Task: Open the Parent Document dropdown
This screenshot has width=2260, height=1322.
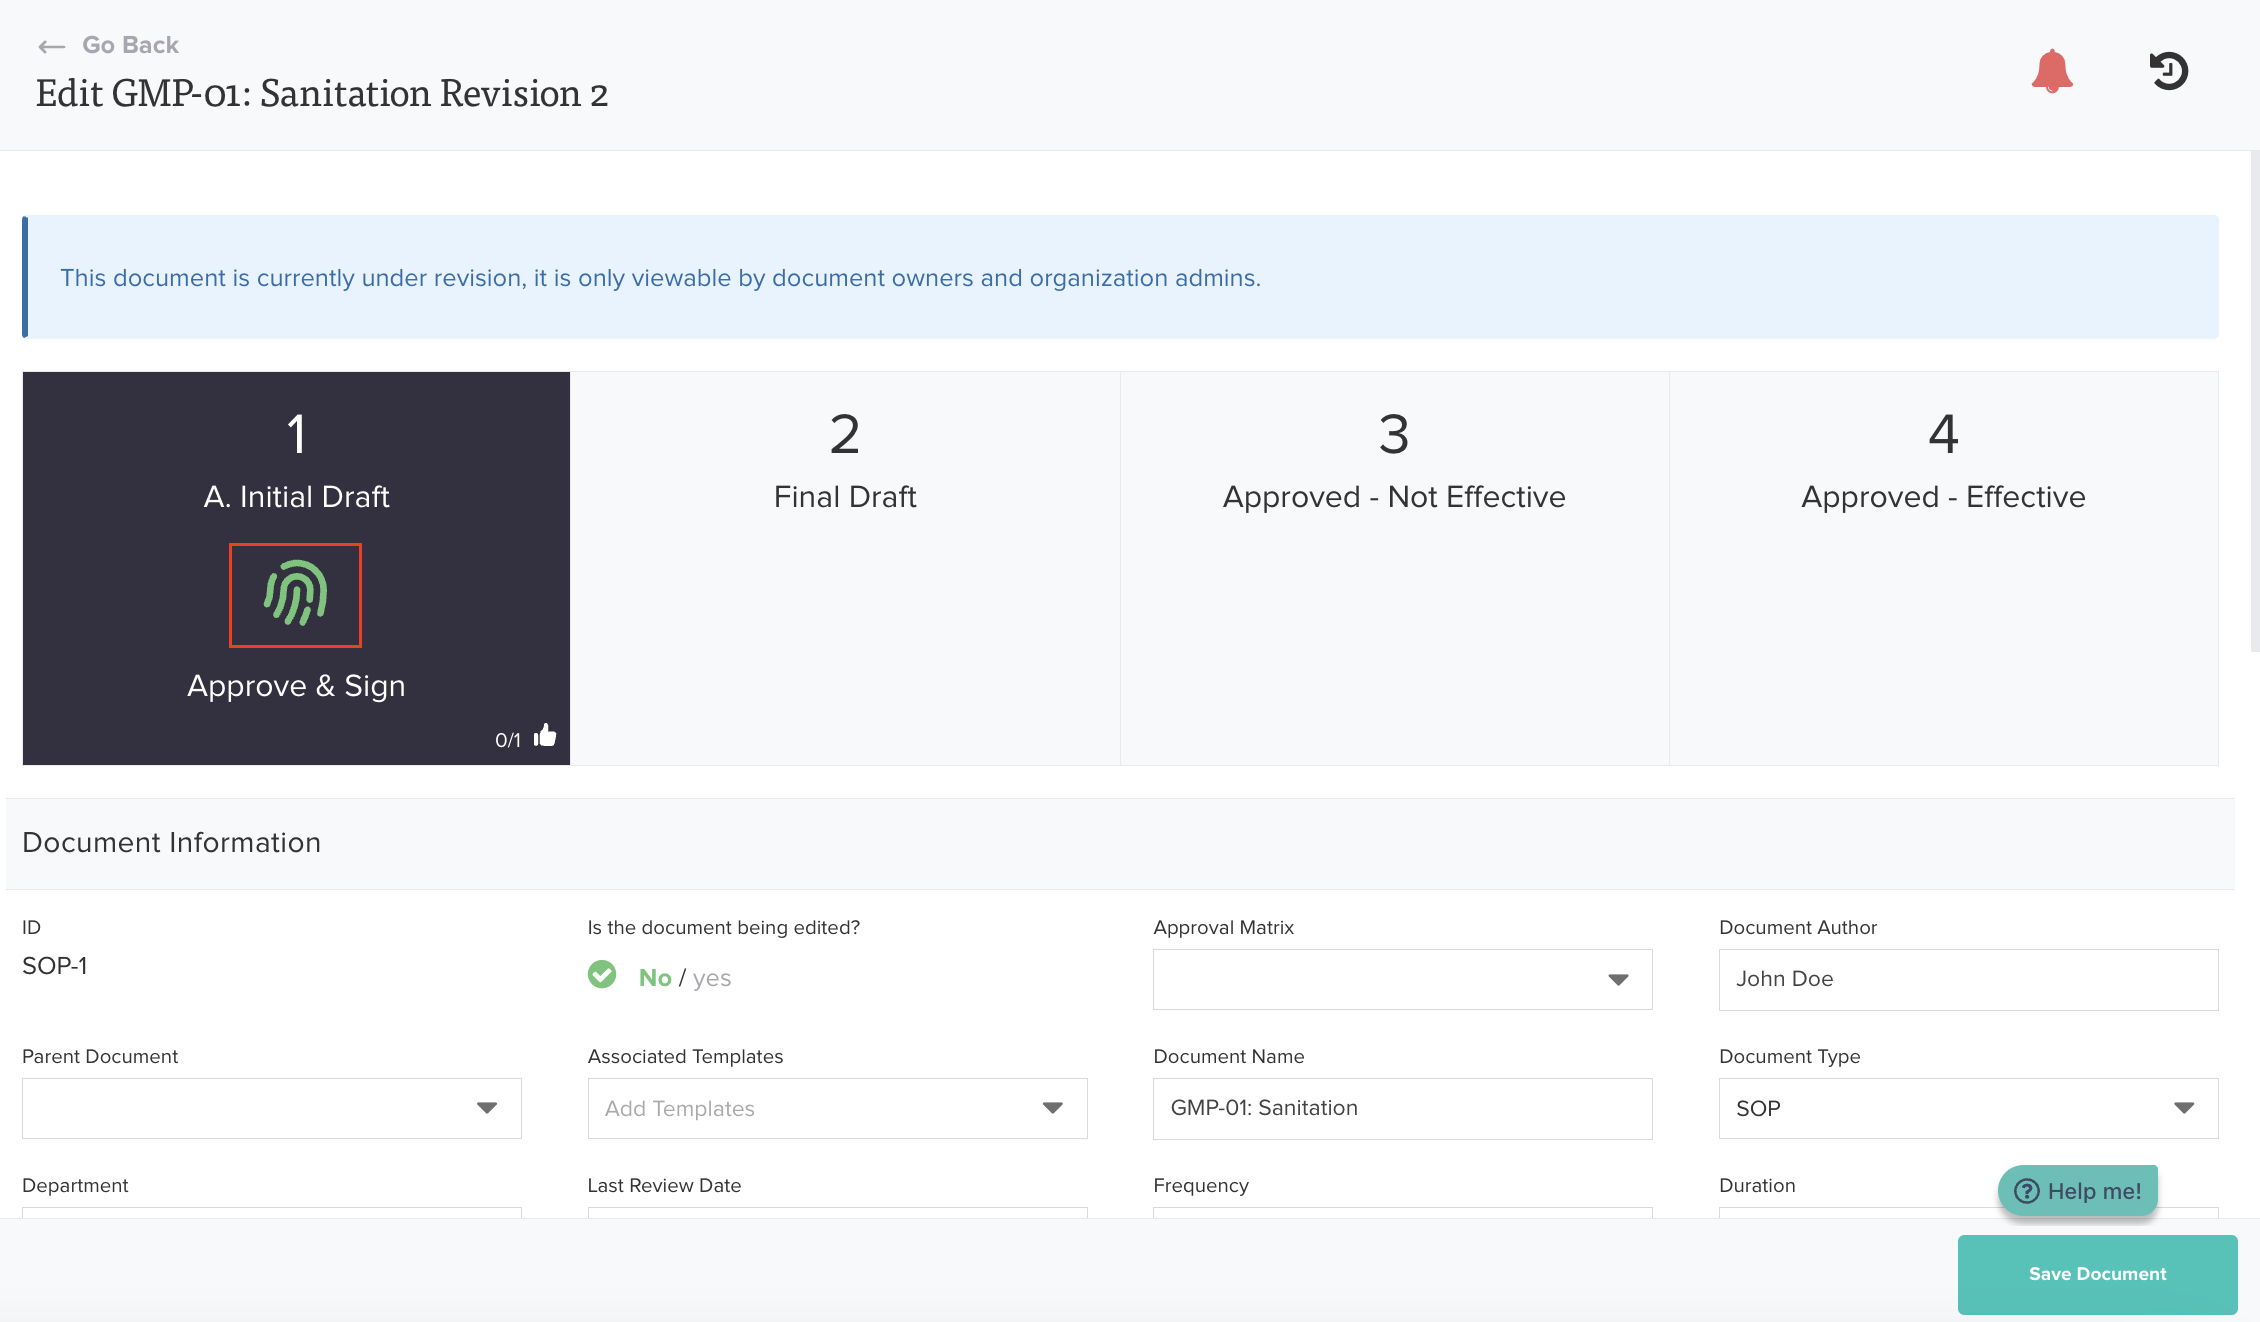Action: pos(486,1108)
